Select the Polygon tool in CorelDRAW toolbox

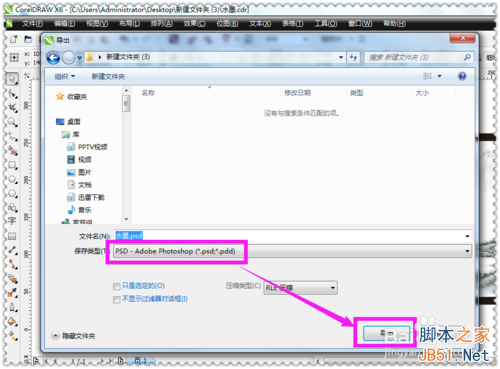[x=13, y=194]
